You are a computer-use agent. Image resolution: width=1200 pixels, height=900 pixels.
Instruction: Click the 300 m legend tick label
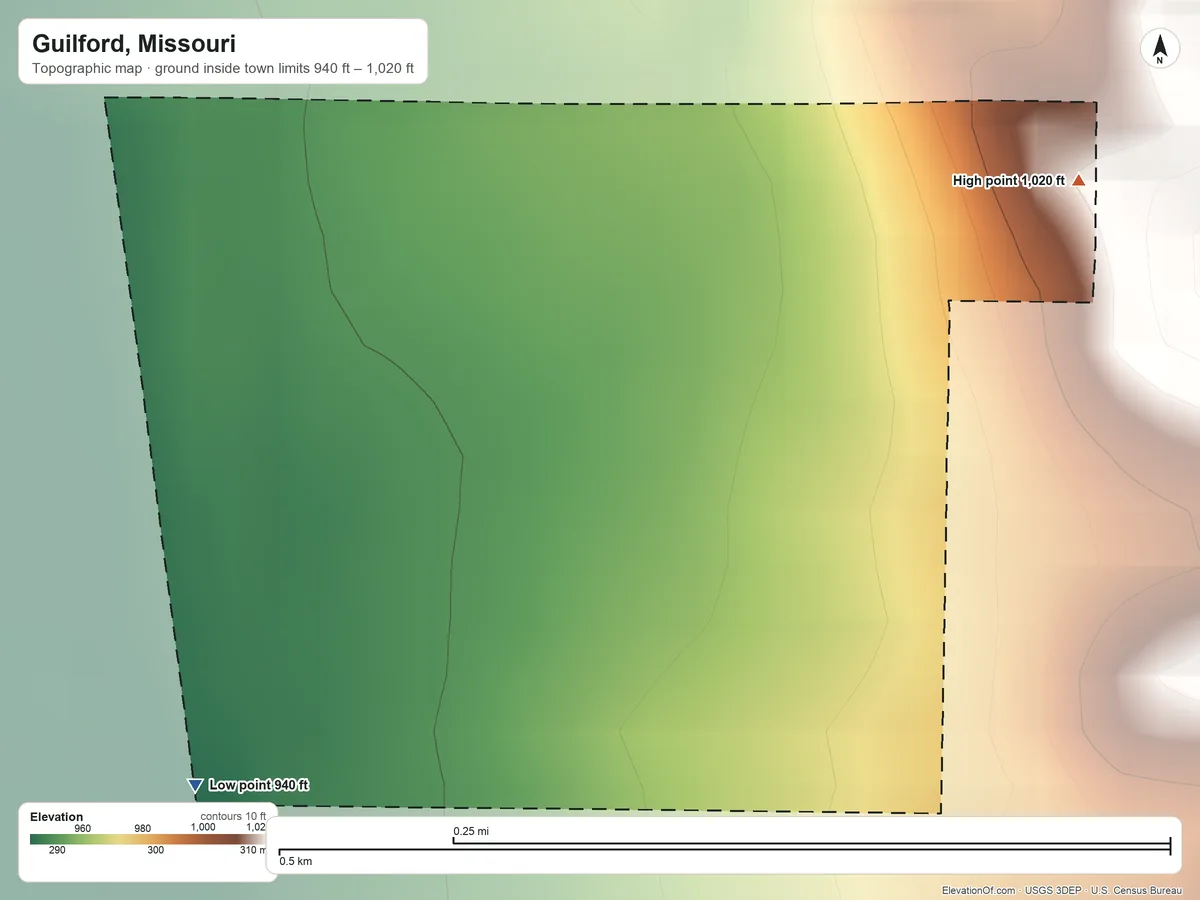[155, 850]
